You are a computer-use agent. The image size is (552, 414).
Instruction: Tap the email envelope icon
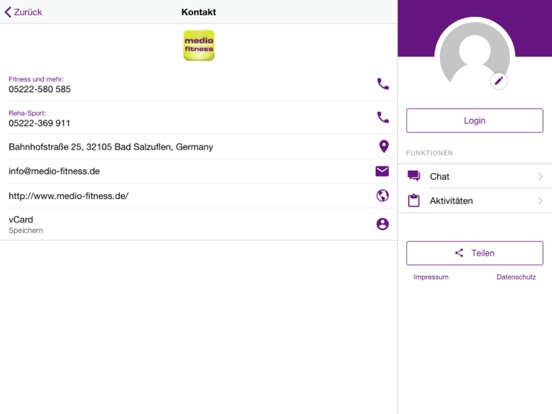[x=382, y=171]
